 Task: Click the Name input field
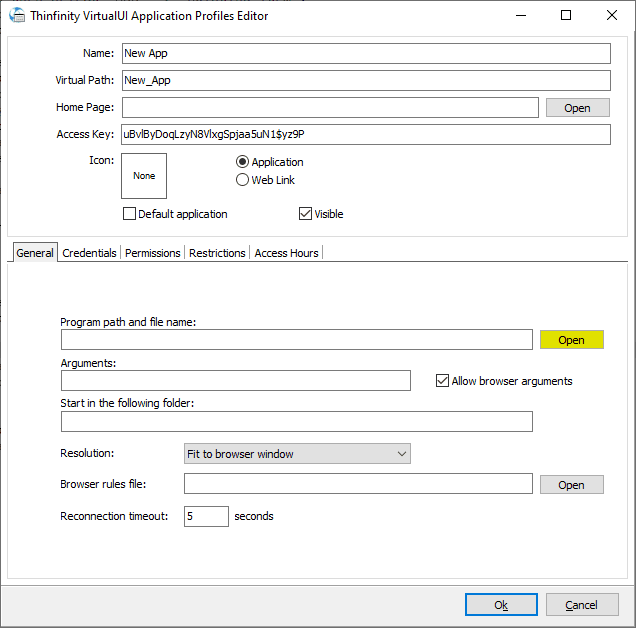click(366, 54)
